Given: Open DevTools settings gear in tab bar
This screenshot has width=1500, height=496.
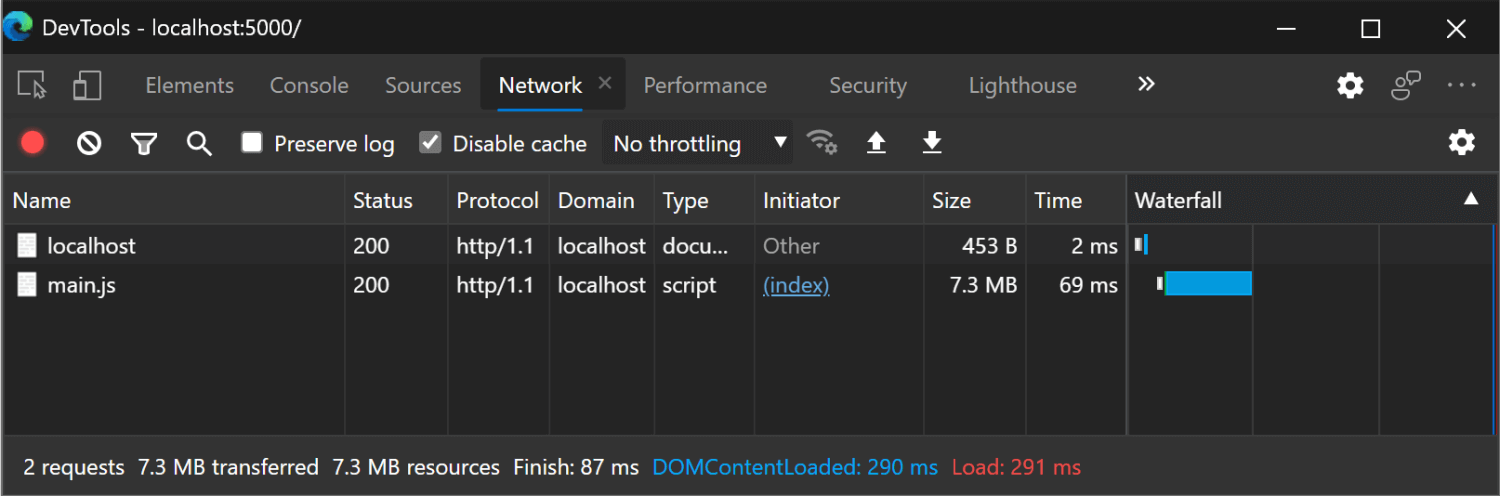Looking at the screenshot, I should pyautogui.click(x=1351, y=85).
